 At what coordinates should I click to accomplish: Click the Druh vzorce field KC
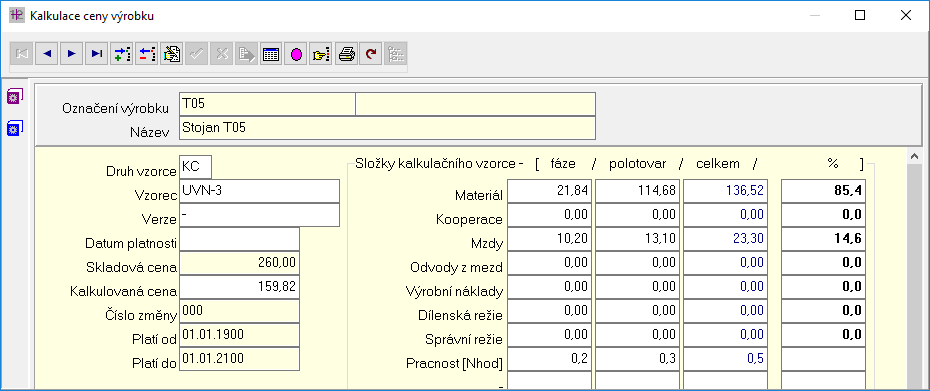click(x=195, y=167)
